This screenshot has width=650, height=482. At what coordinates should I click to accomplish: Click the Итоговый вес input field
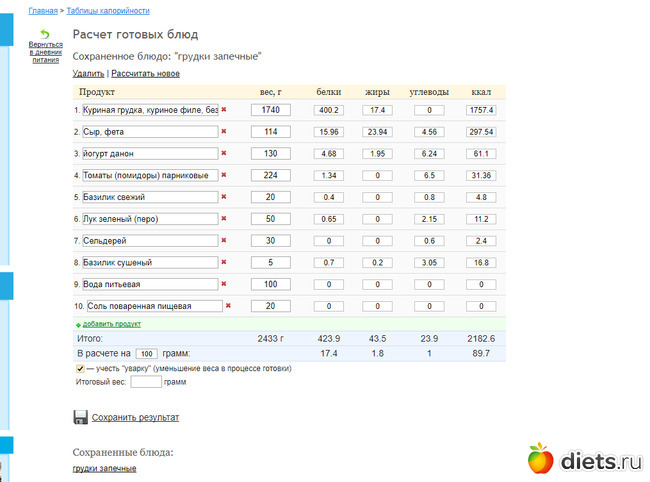point(146,381)
